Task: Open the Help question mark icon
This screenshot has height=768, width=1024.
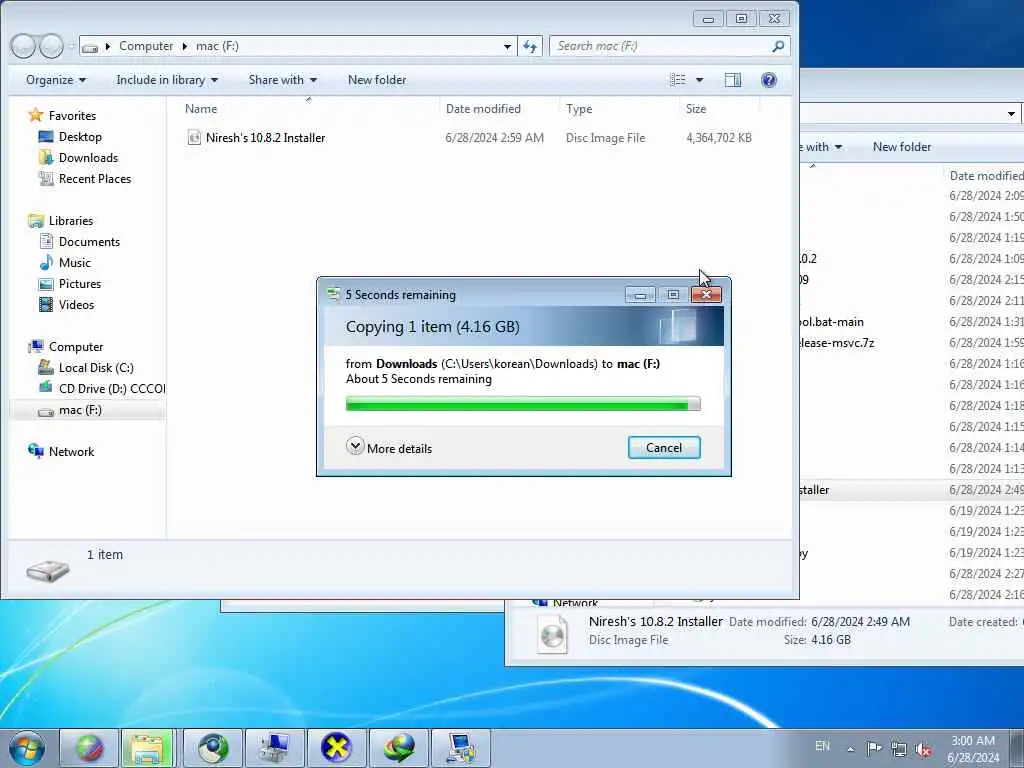Action: pyautogui.click(x=769, y=80)
